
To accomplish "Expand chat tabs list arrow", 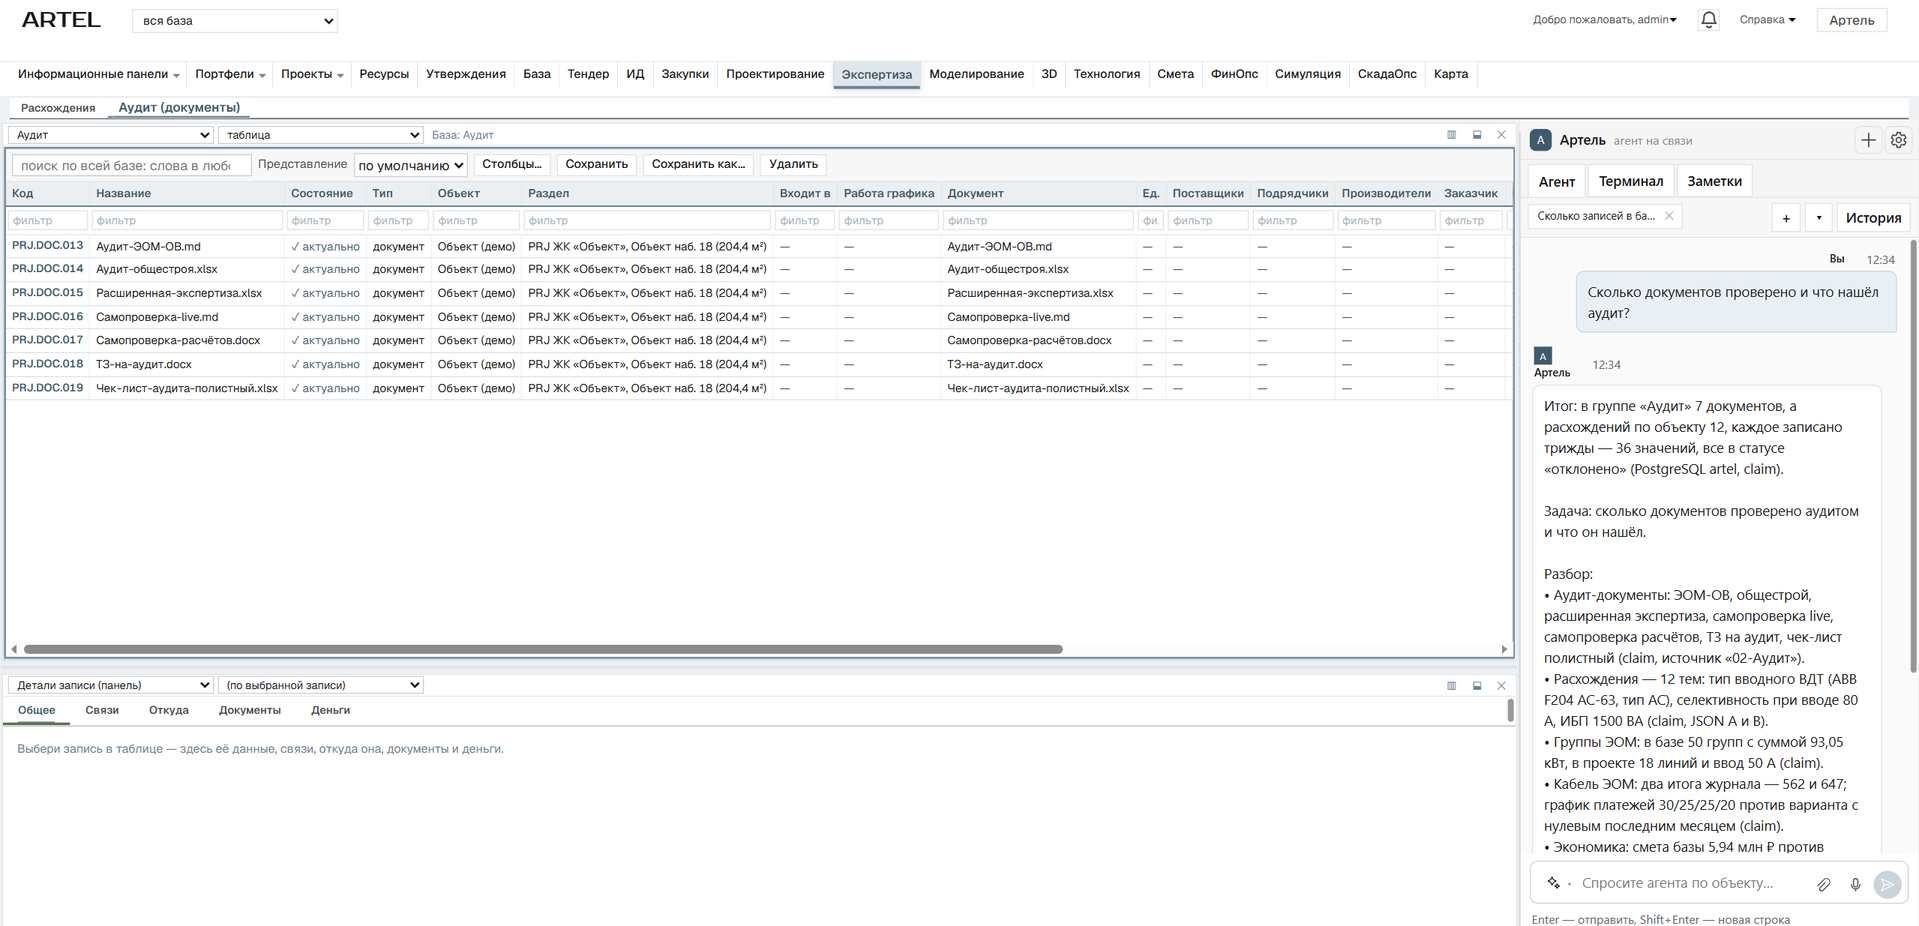I will coord(1819,217).
